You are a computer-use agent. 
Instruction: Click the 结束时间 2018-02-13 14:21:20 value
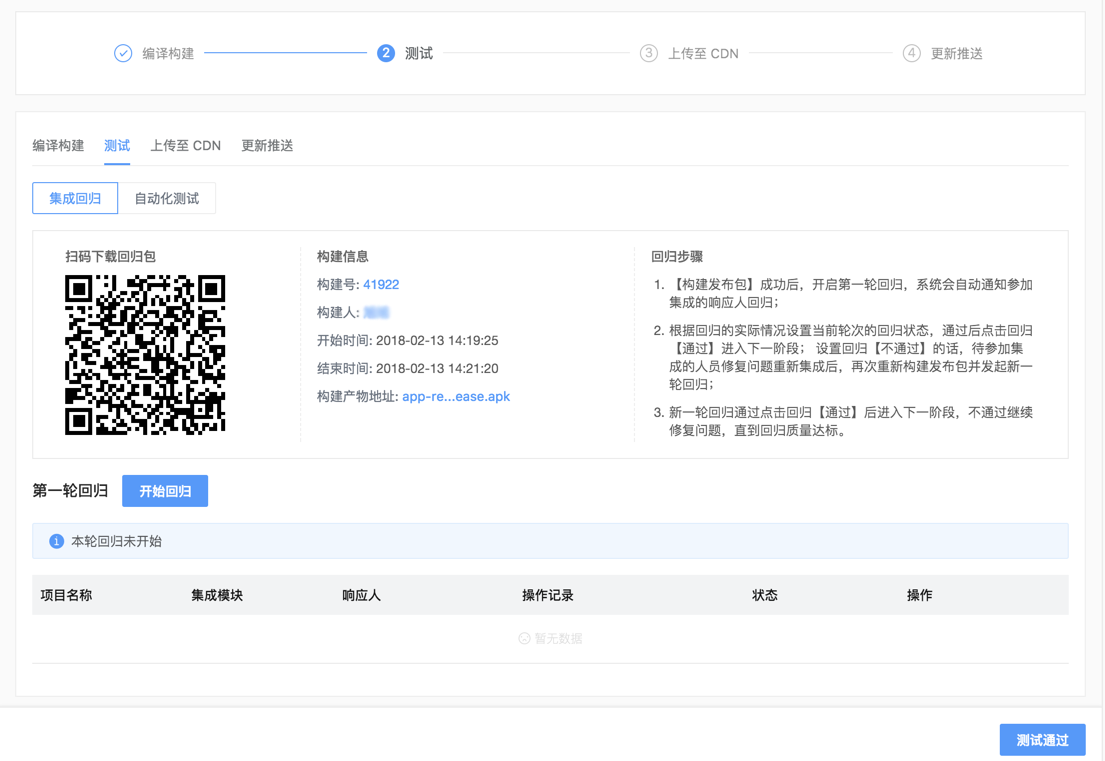[437, 369]
